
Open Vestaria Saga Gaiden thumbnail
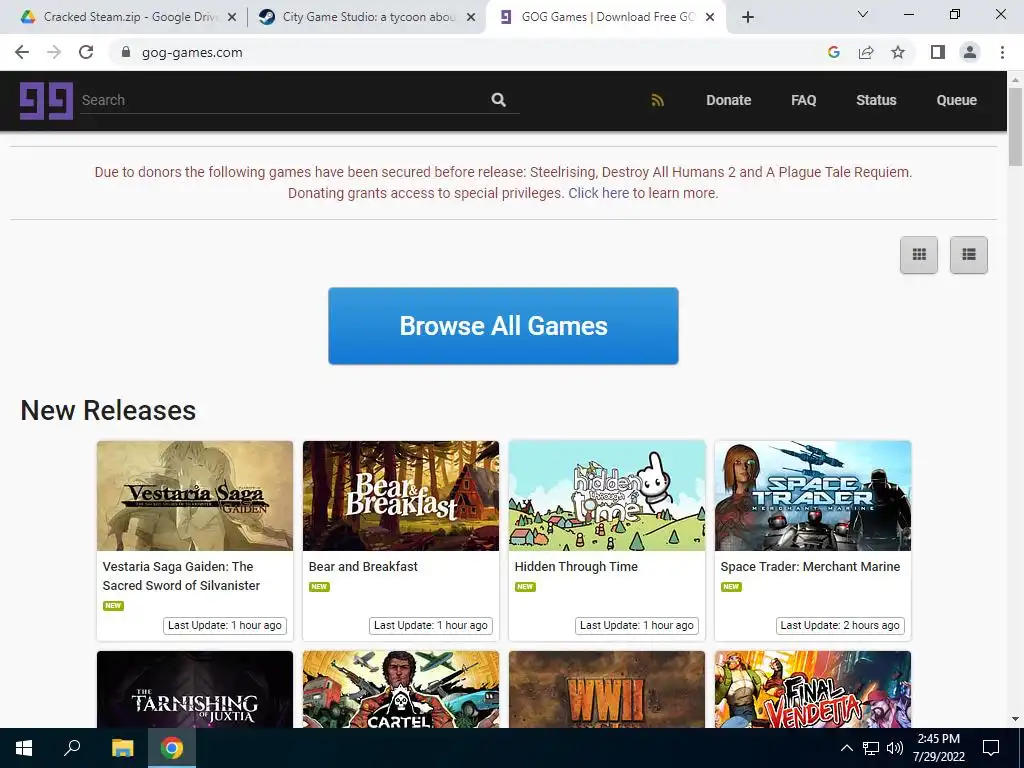[x=195, y=496]
